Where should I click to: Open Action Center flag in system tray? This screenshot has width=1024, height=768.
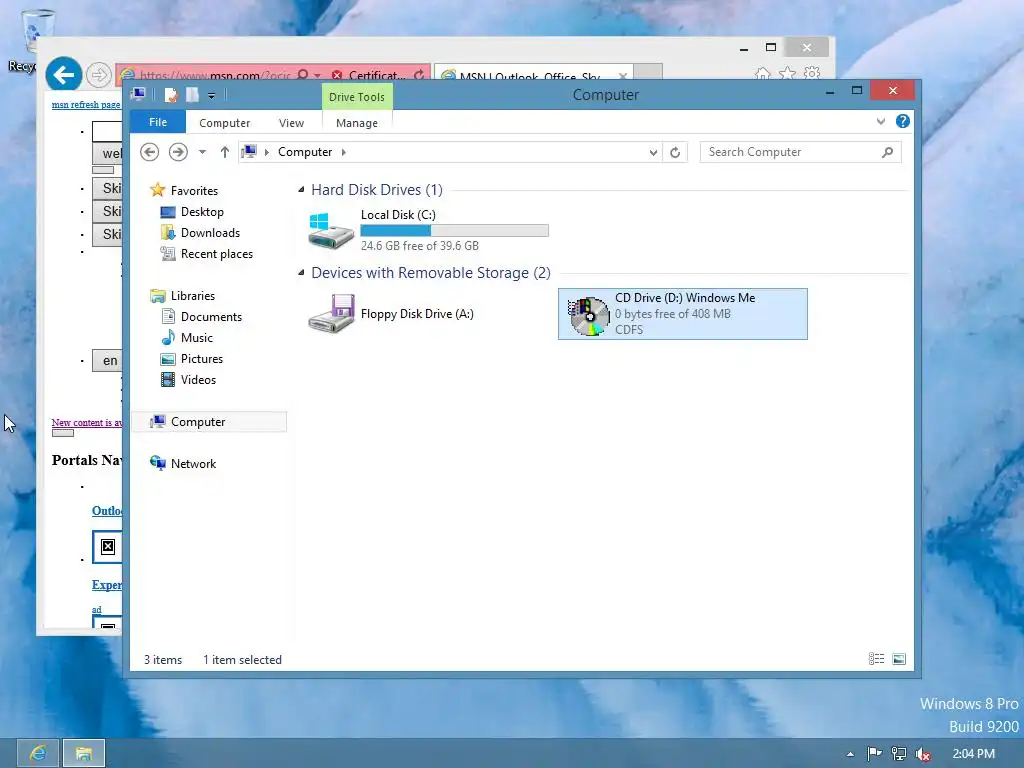click(874, 754)
